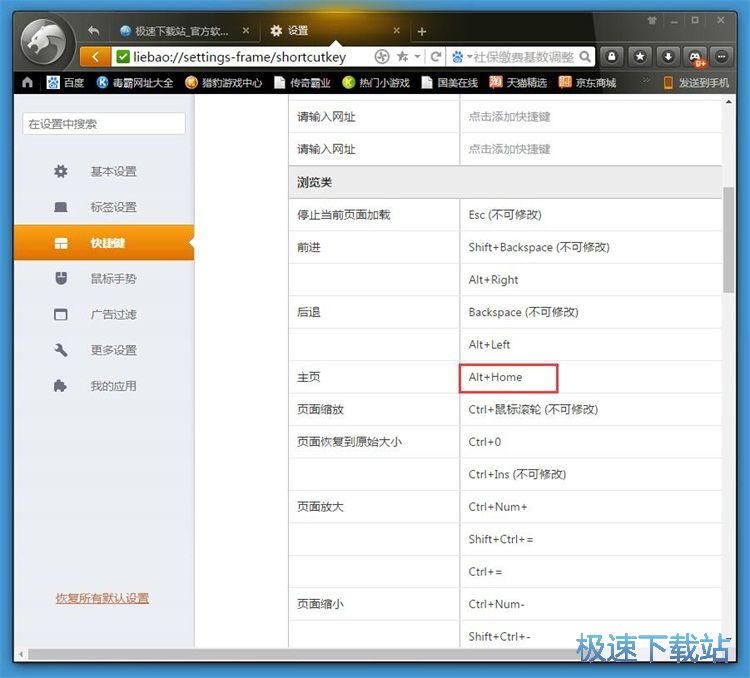Open the 毒霸网址大全 bookmark

(x=135, y=82)
